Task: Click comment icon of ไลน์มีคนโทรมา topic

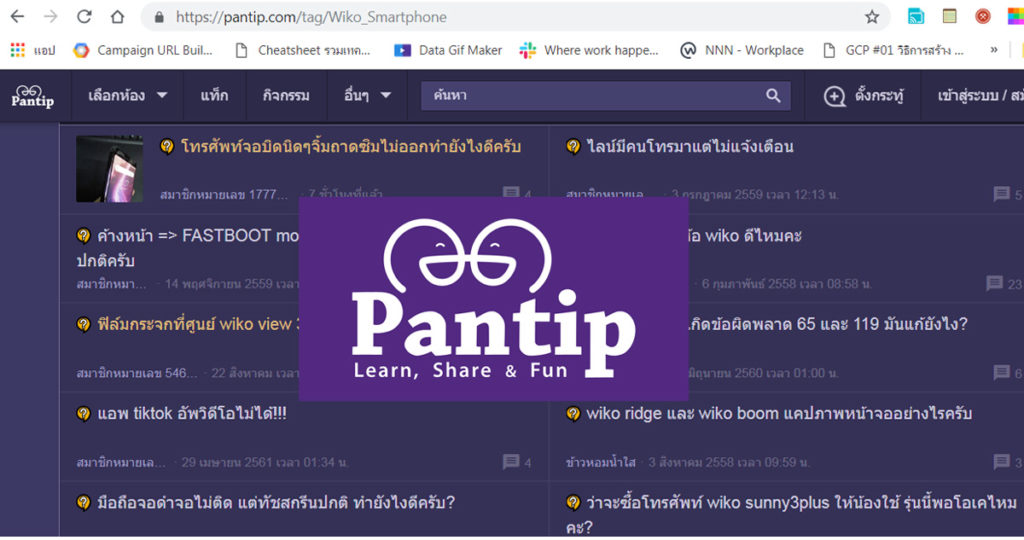Action: coord(1002,194)
